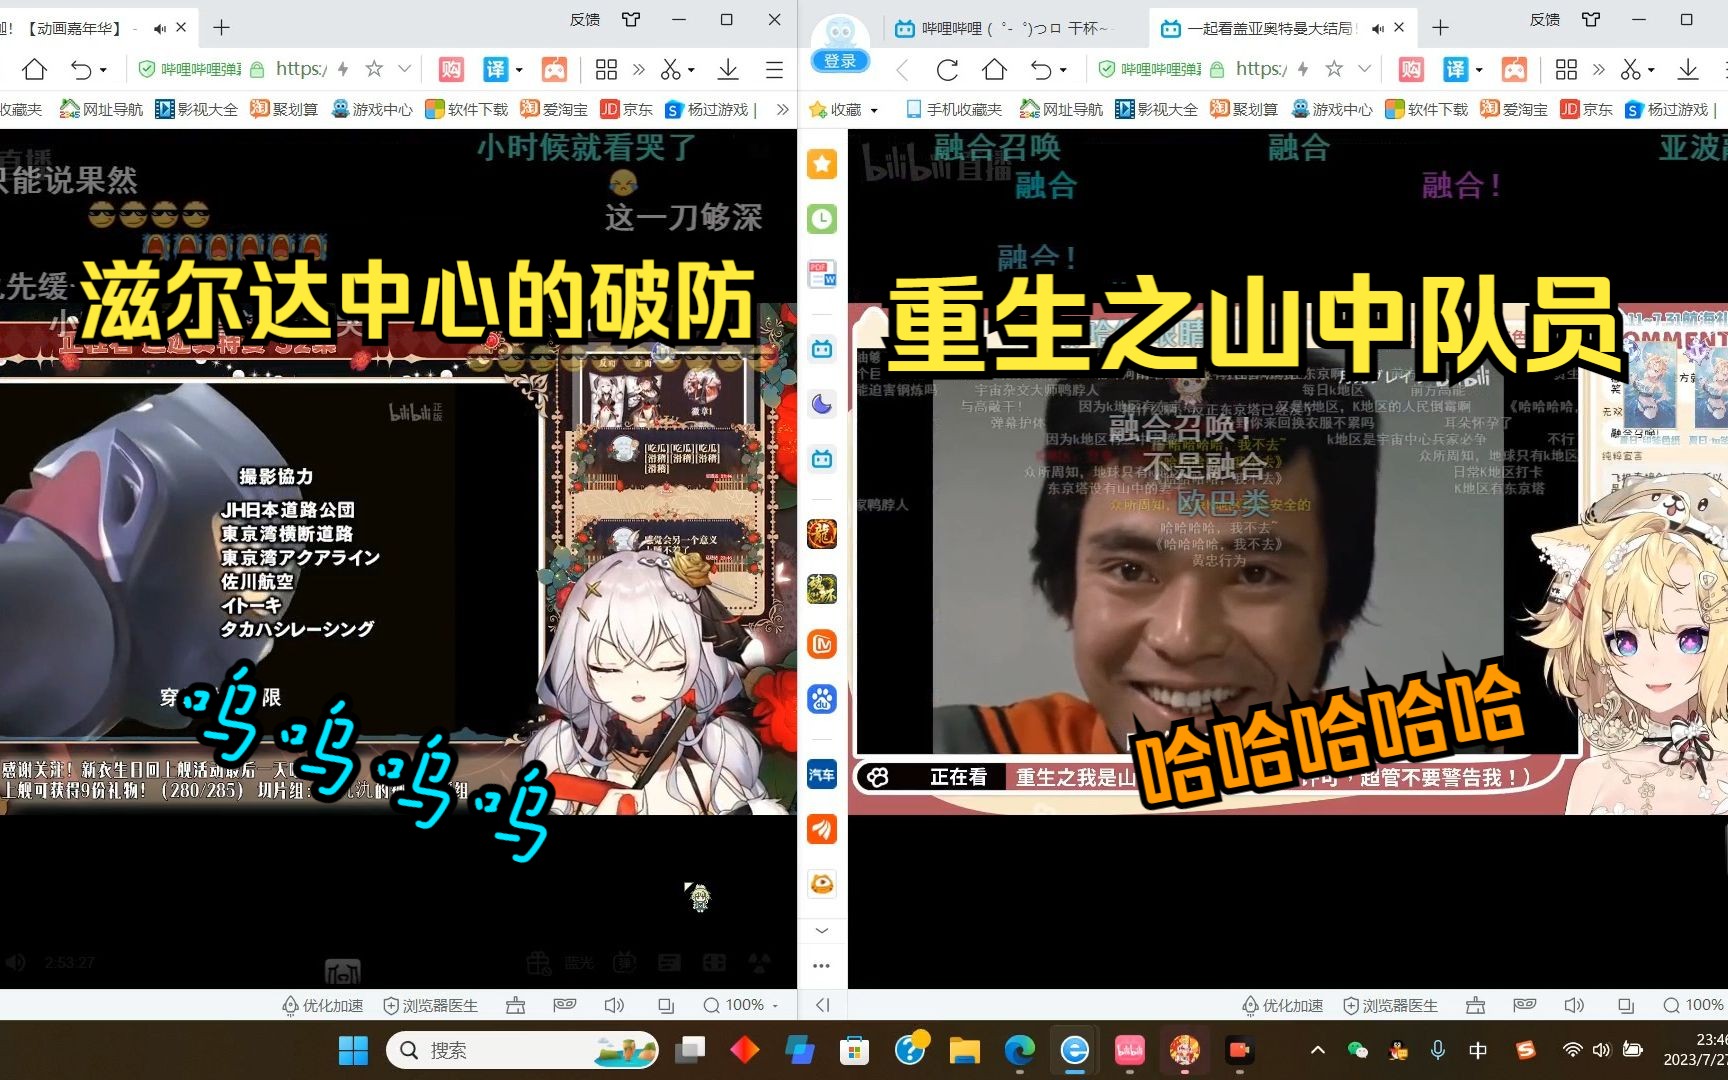Toggle turbo lightning mode in right address bar
The height and width of the screenshot is (1080, 1728).
1303,69
